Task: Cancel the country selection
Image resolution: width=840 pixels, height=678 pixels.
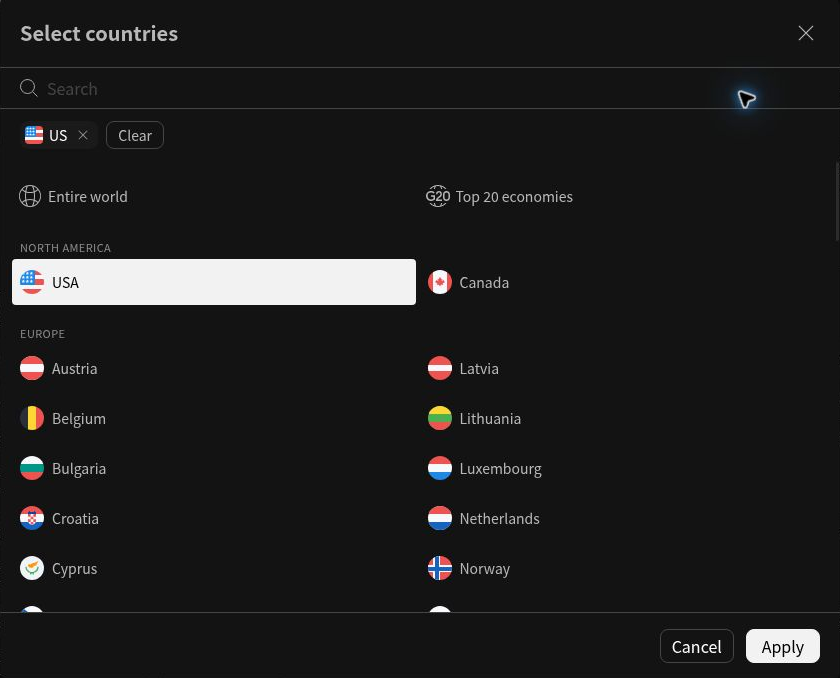Action: coord(696,646)
